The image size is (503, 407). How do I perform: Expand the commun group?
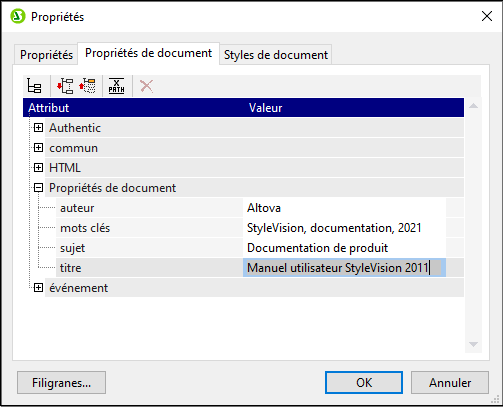[39, 148]
